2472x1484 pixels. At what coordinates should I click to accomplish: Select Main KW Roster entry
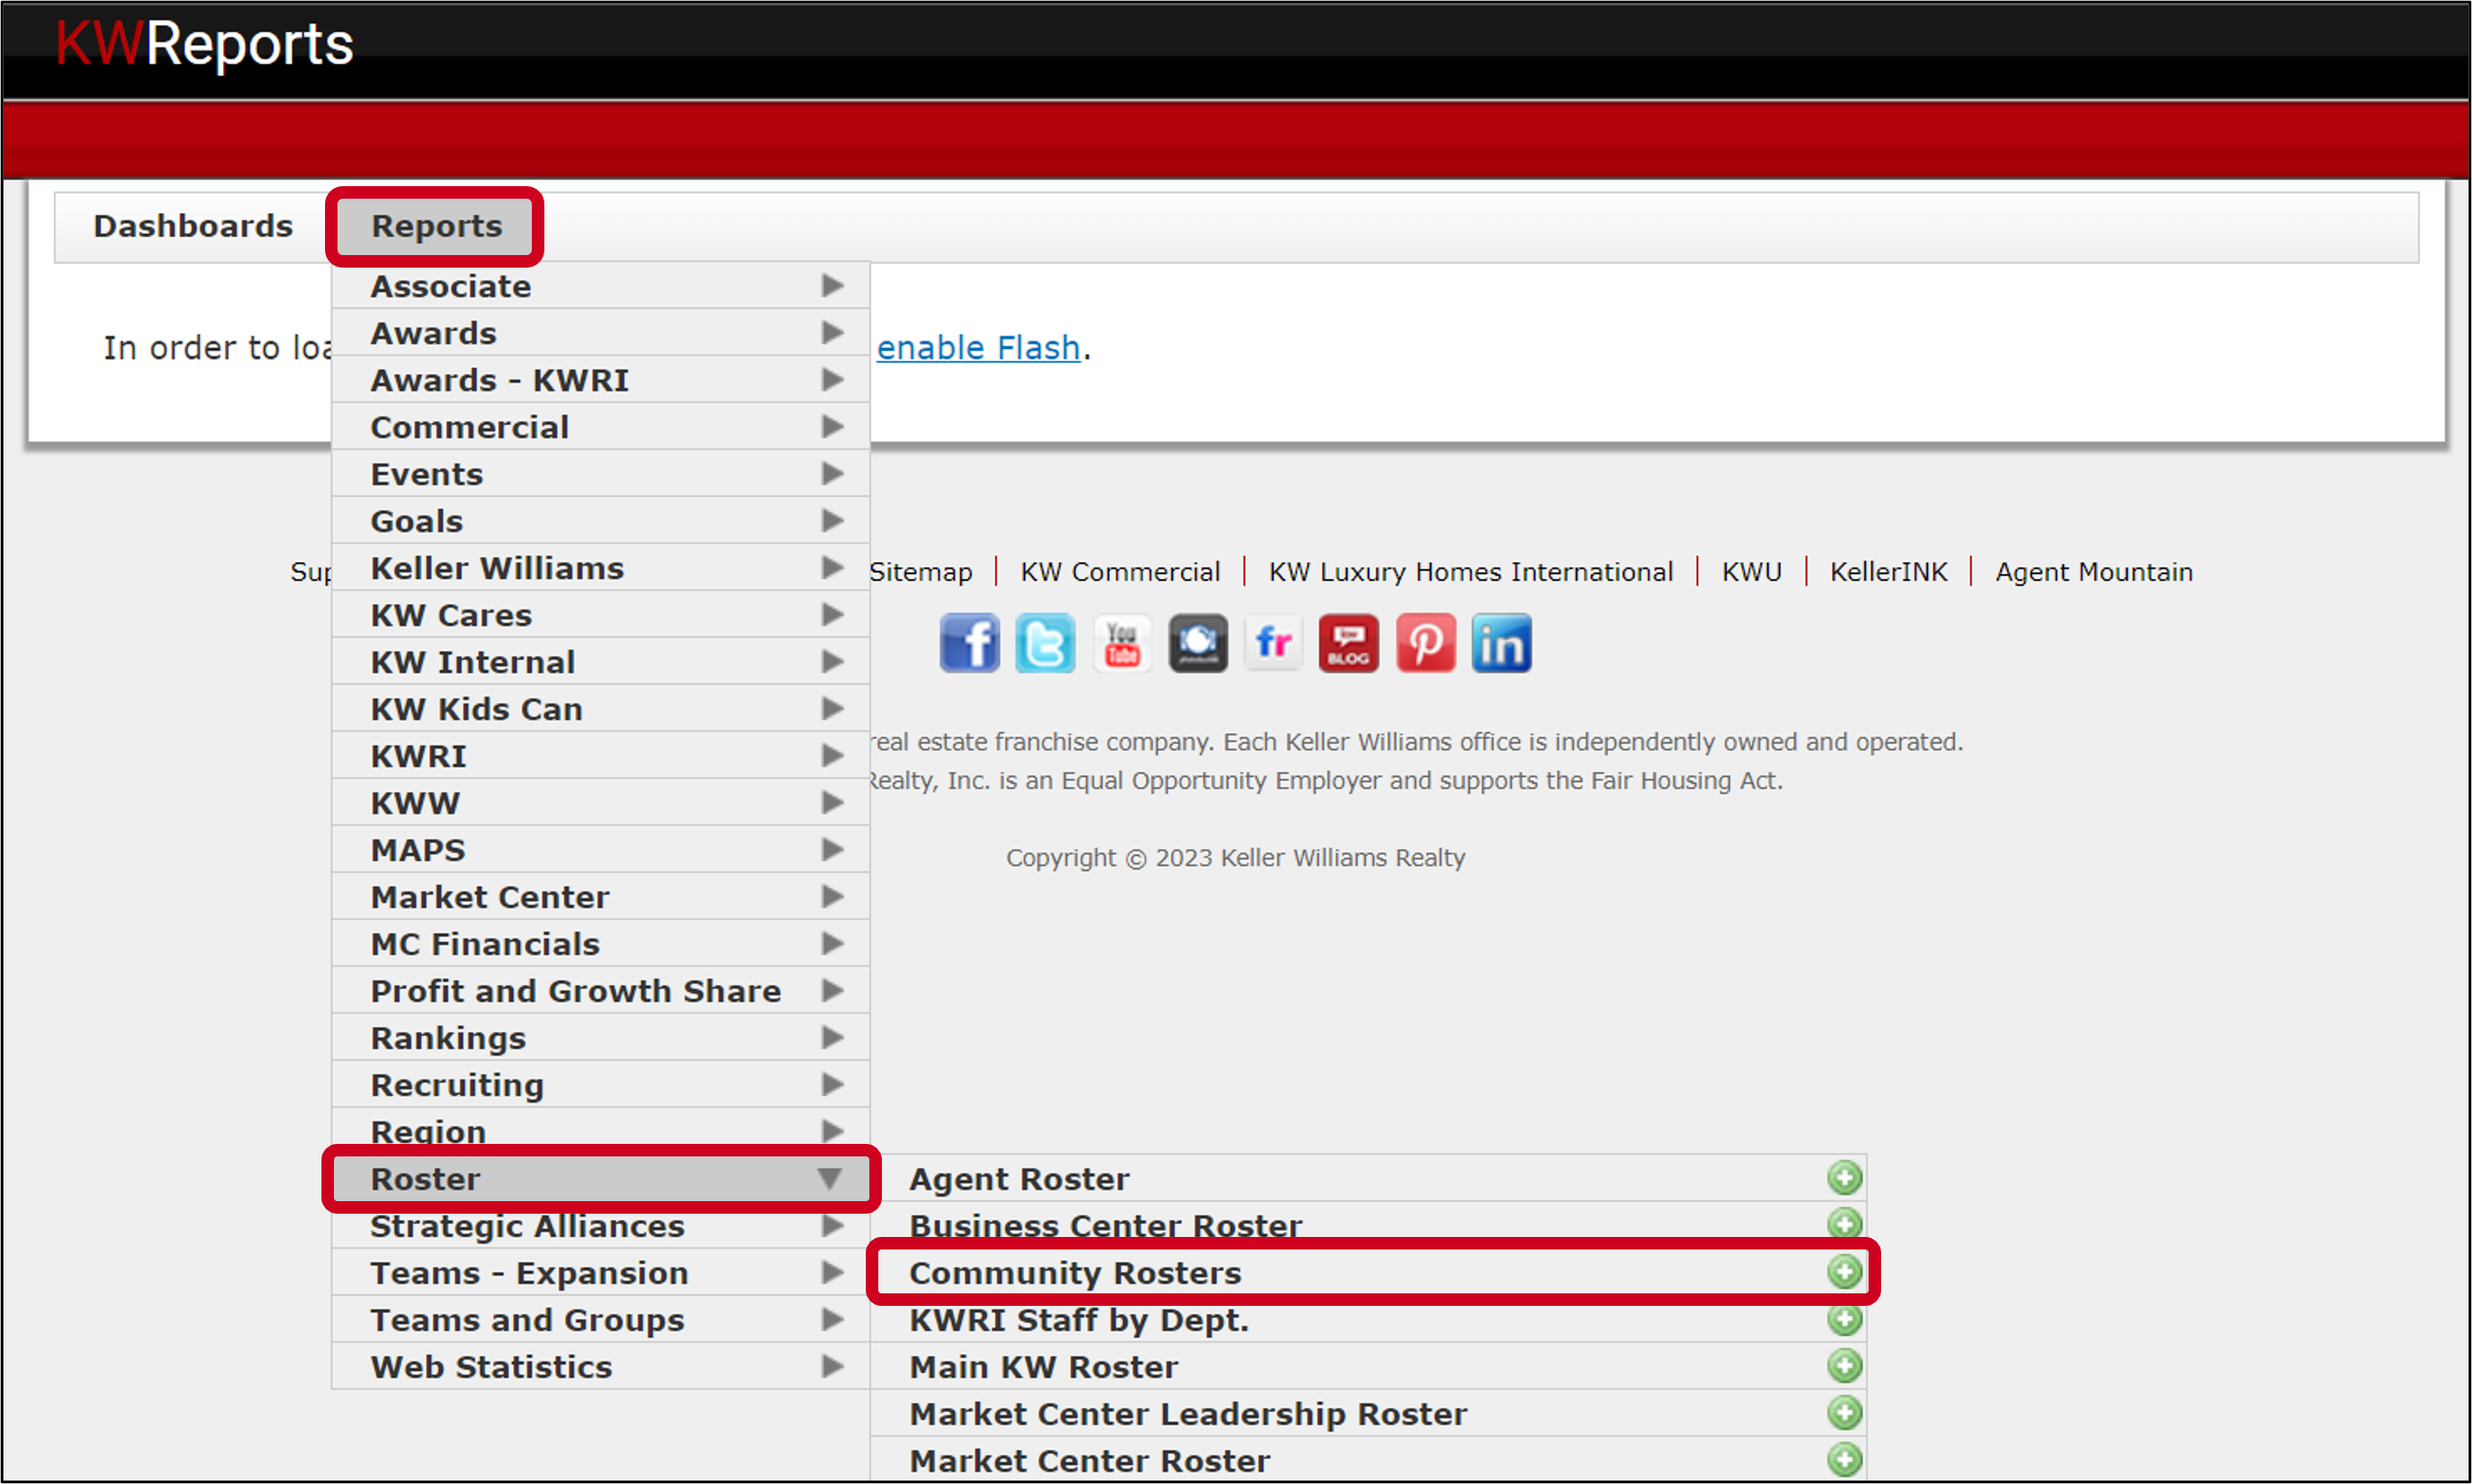pos(1369,1367)
